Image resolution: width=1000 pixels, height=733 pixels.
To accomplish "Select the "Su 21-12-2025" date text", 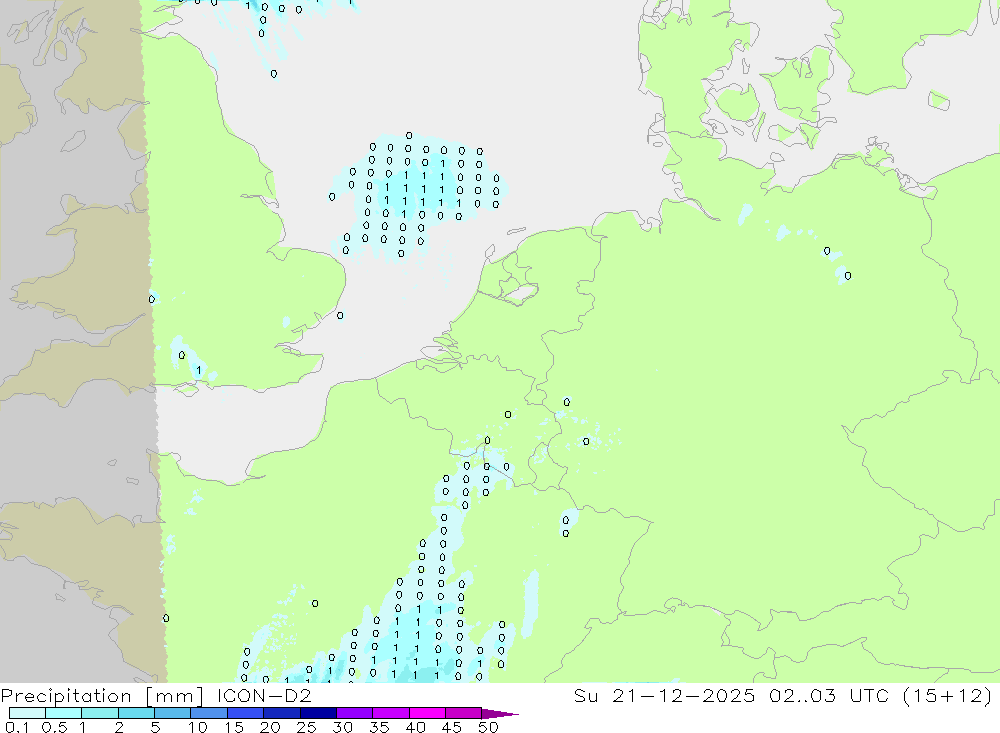I will click(x=664, y=695).
